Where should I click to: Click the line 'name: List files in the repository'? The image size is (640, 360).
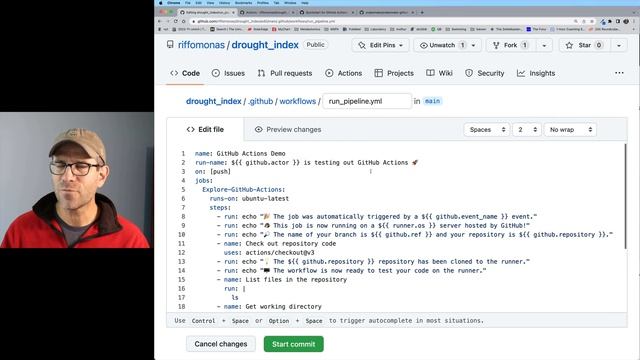coord(285,280)
